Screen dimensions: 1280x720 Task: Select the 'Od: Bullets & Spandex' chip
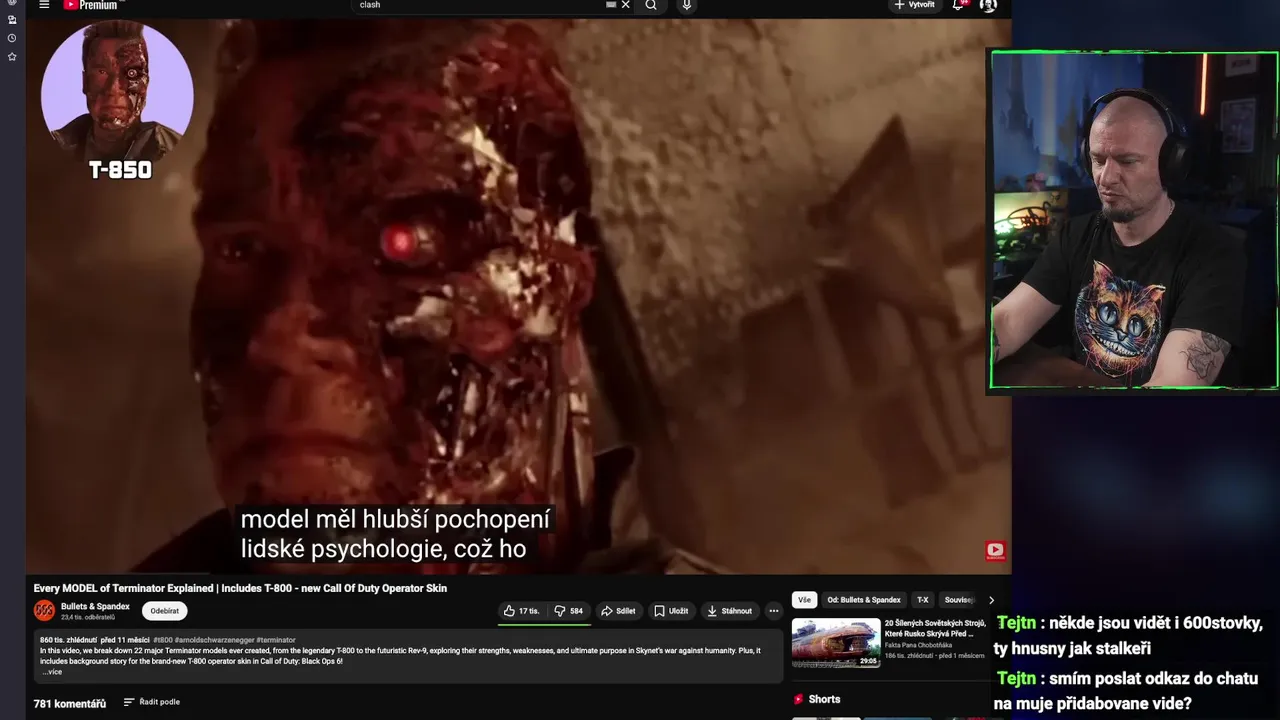864,600
